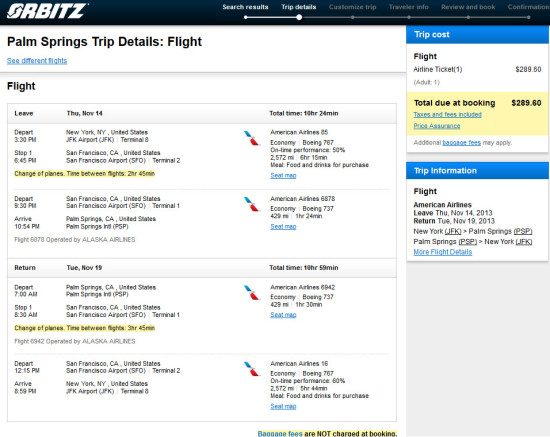
Task: Click American Airlines logo for flight 6942
Action: coord(251,293)
